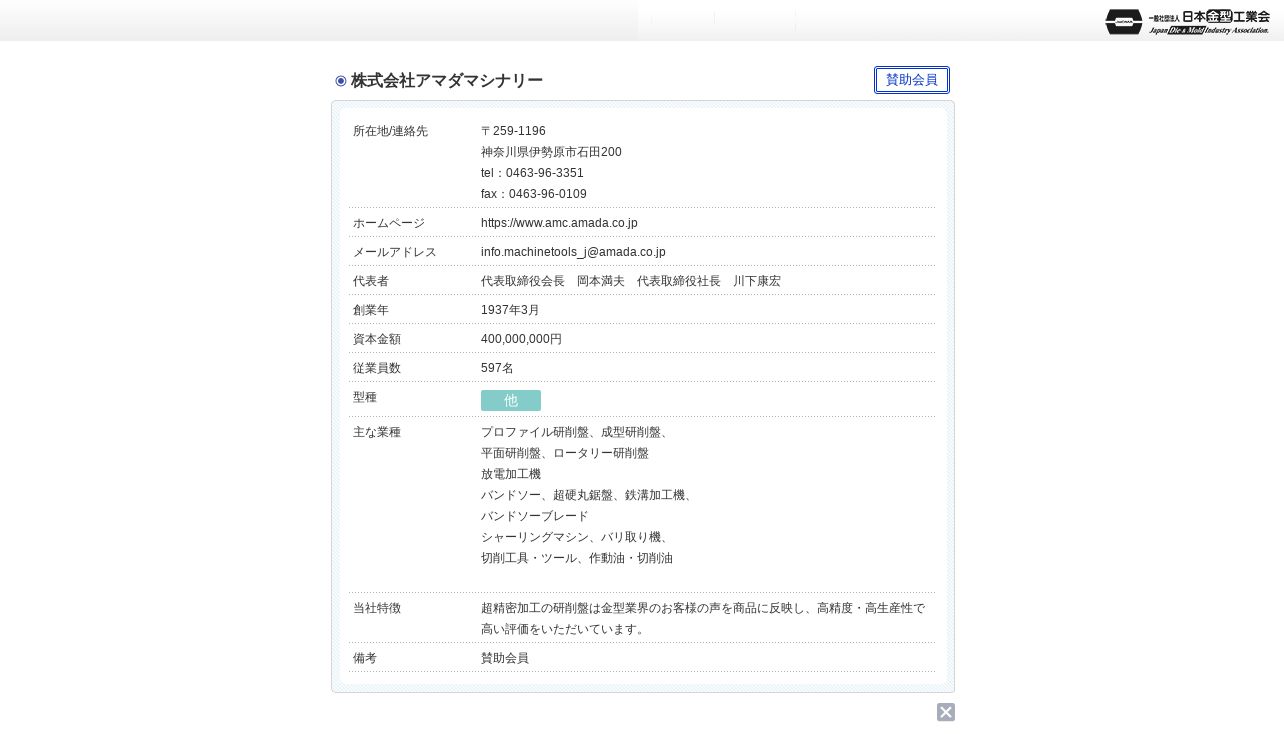Click the 主な業種 label
Image resolution: width=1284 pixels, height=734 pixels.
(377, 432)
